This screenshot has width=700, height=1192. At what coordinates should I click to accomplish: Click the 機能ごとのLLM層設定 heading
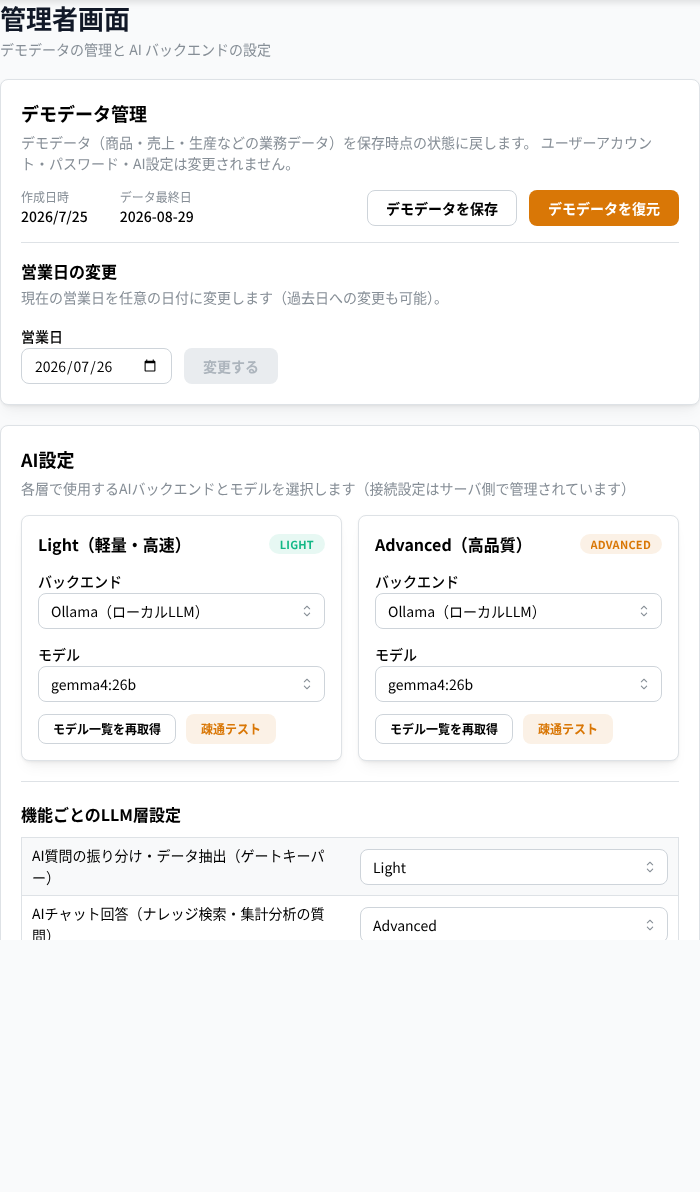coord(101,815)
